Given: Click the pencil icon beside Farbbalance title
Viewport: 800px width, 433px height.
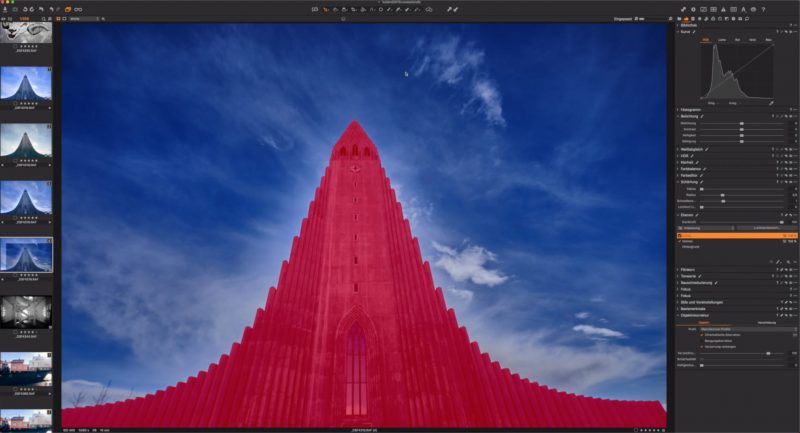Looking at the screenshot, I should [x=705, y=169].
